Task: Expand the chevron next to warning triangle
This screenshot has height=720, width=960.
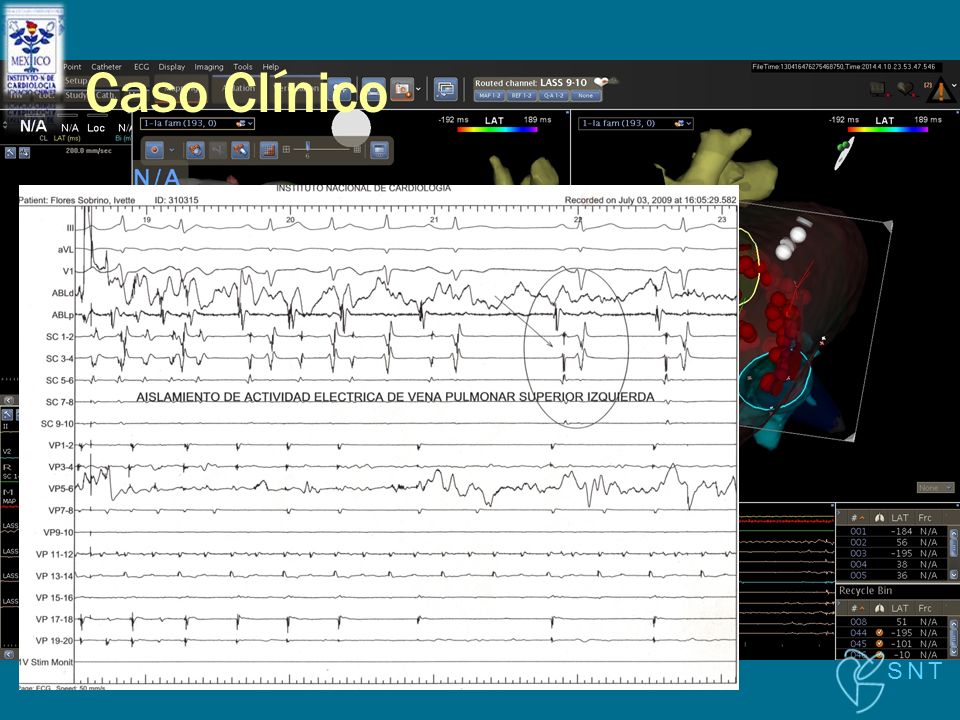Action: (x=954, y=85)
